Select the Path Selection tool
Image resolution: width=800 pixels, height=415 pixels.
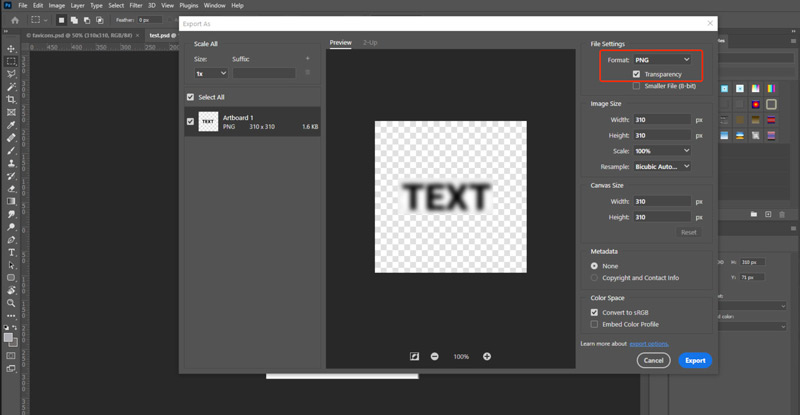(11, 265)
